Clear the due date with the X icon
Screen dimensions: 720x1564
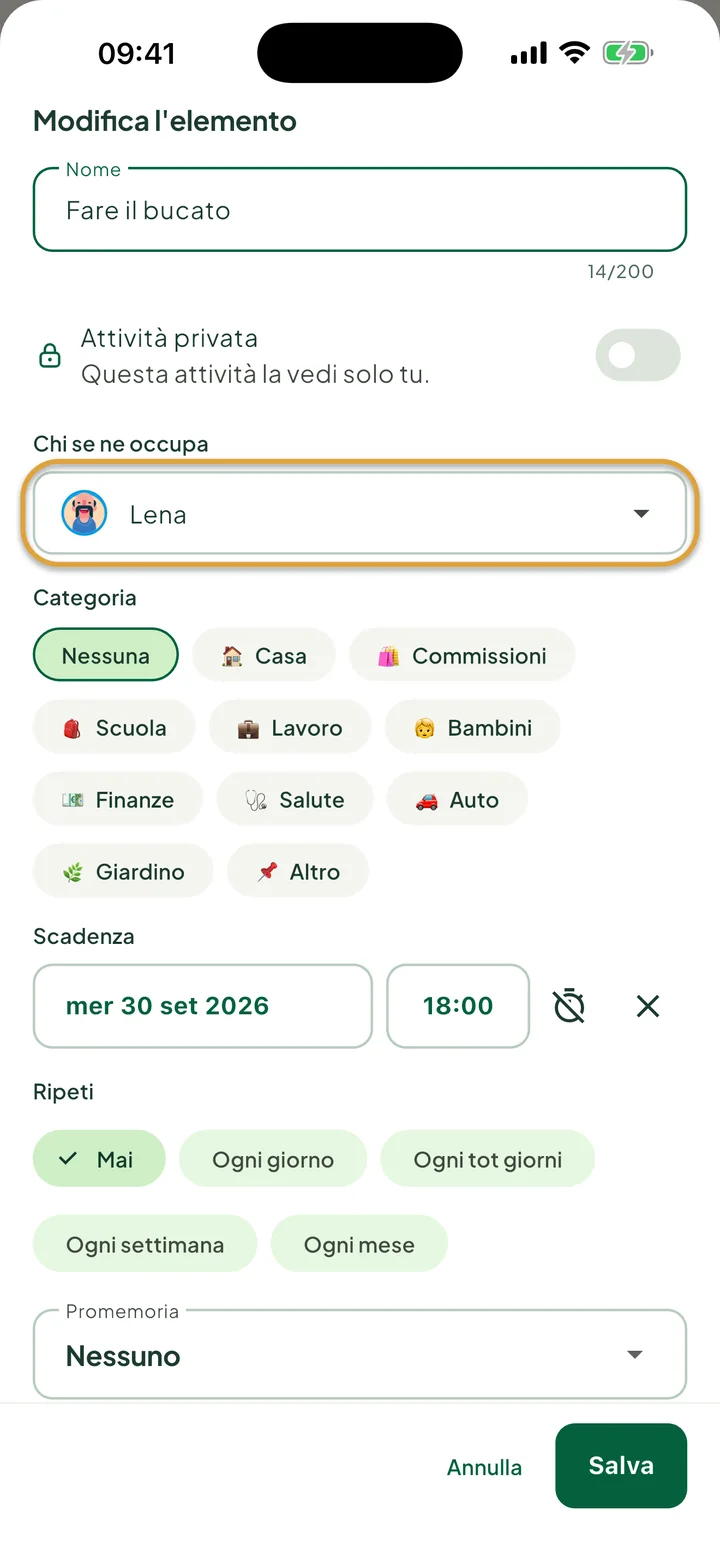[648, 1006]
